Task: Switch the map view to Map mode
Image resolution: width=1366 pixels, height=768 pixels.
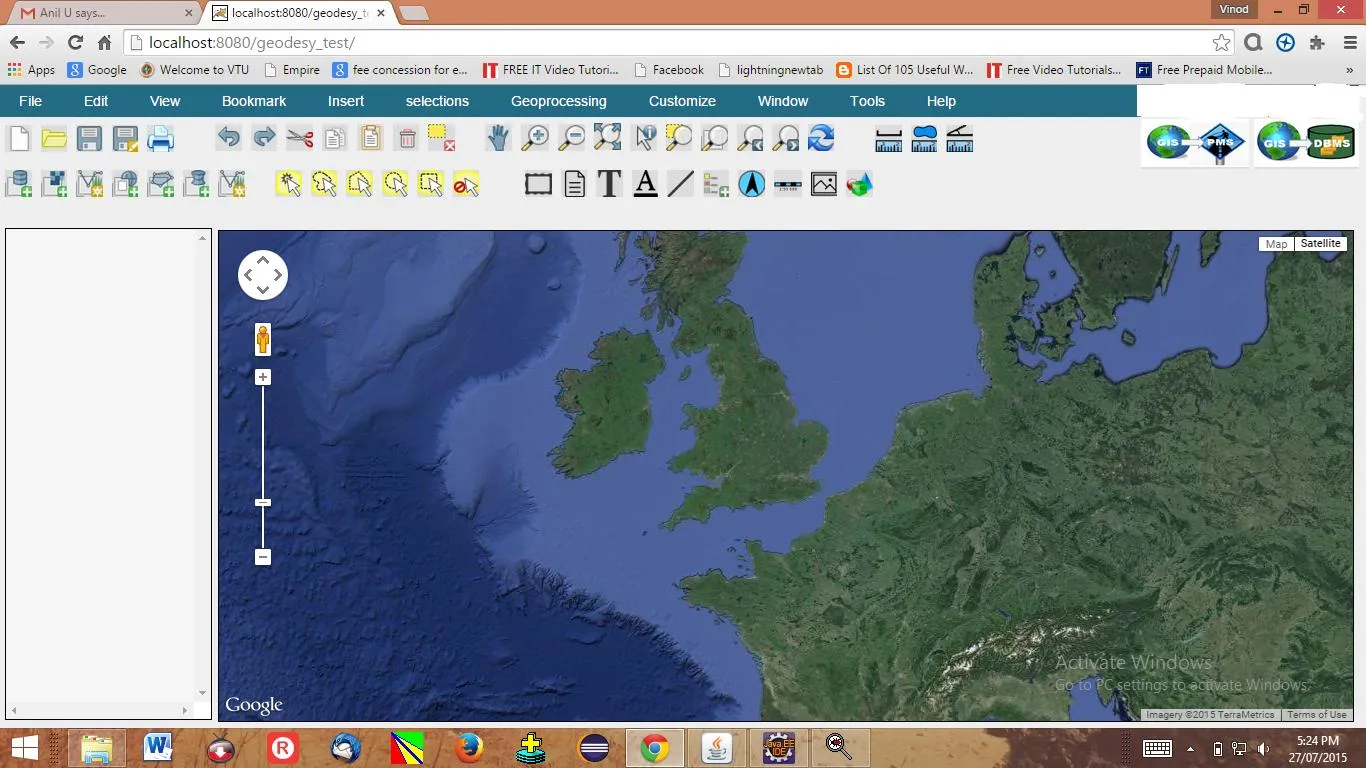Action: (1276, 244)
